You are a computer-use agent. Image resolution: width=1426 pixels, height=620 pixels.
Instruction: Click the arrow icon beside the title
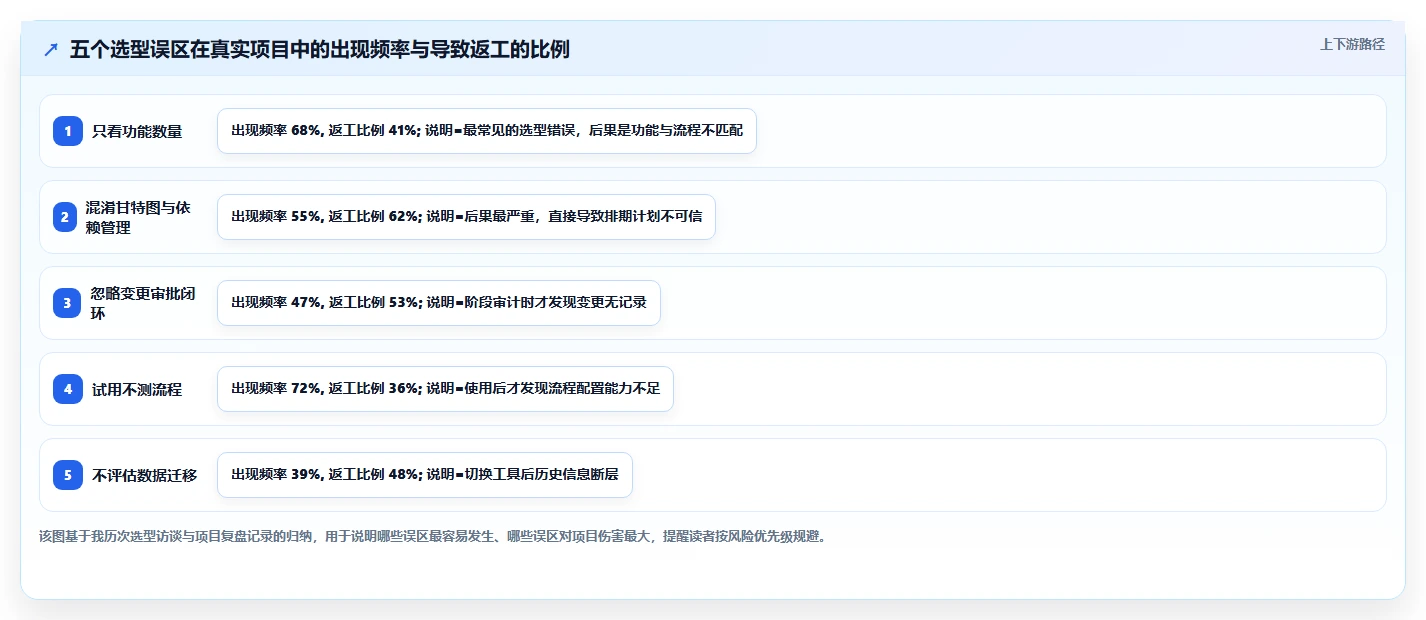tap(51, 49)
